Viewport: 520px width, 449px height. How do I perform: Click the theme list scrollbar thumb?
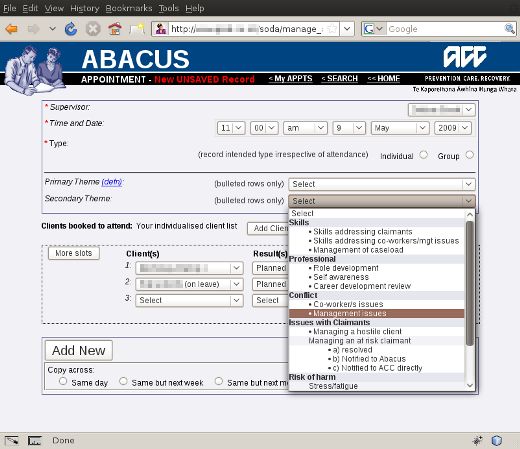click(x=470, y=283)
